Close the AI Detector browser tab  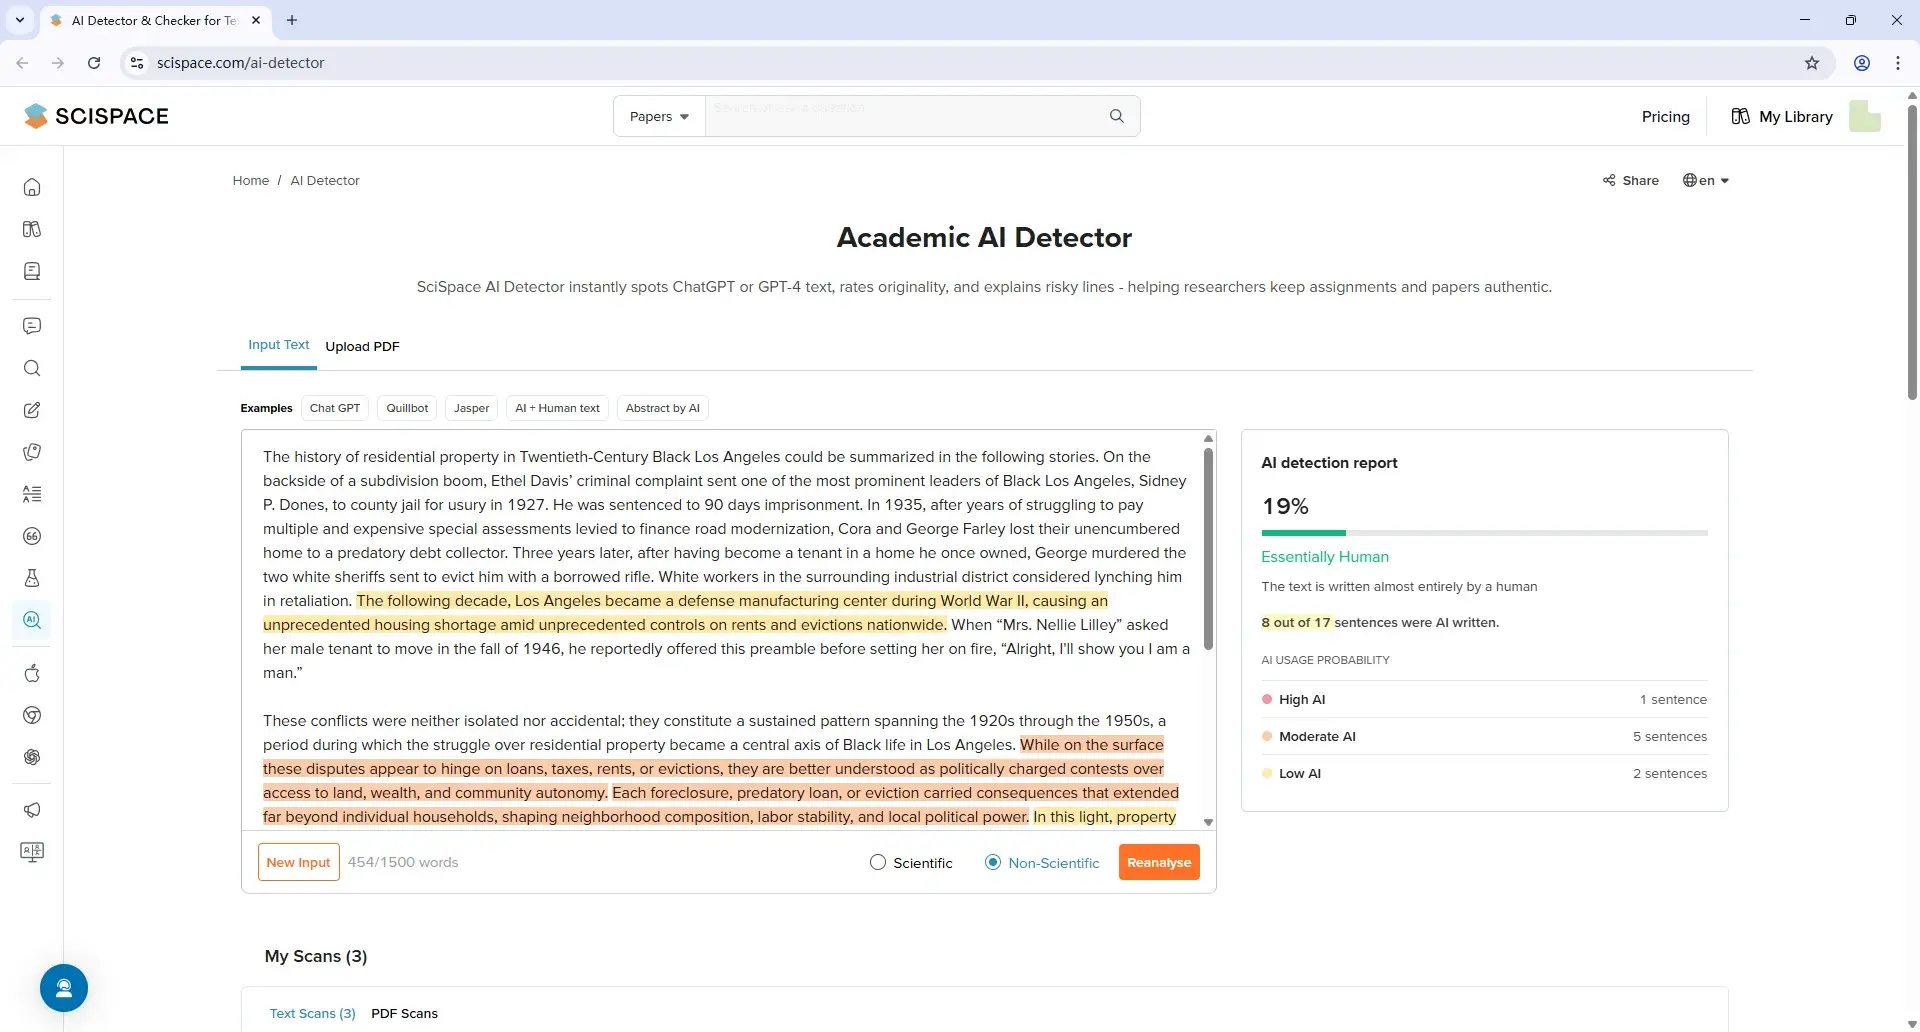coord(256,20)
